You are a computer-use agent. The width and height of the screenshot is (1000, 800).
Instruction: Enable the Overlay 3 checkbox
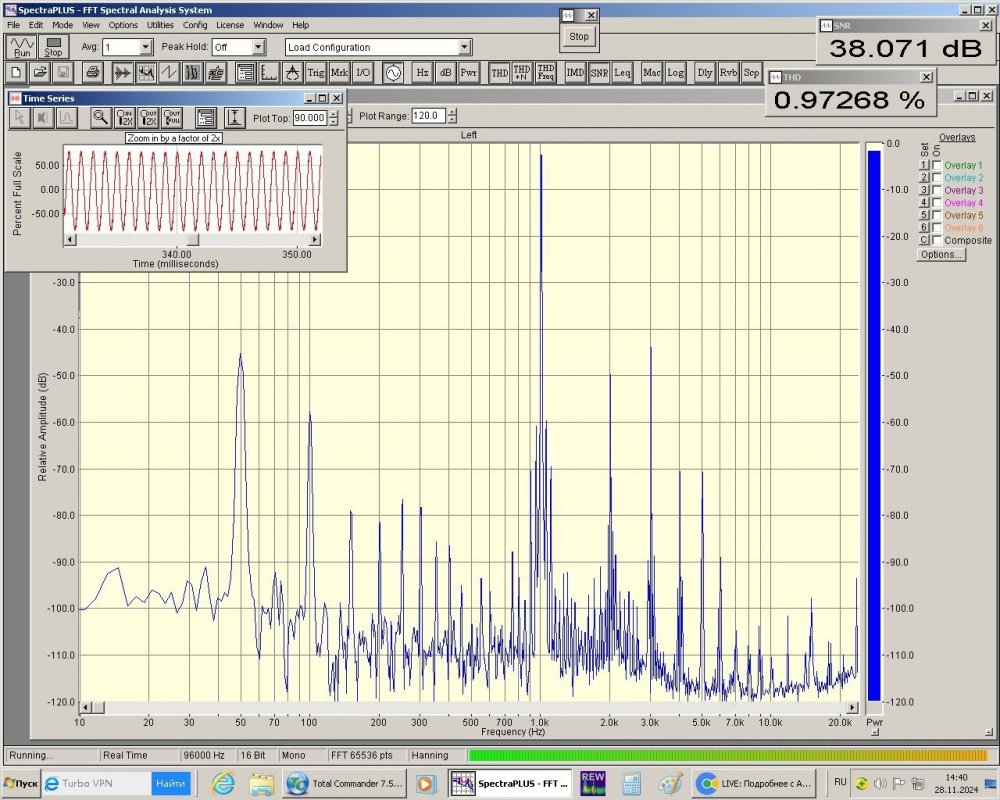click(937, 190)
